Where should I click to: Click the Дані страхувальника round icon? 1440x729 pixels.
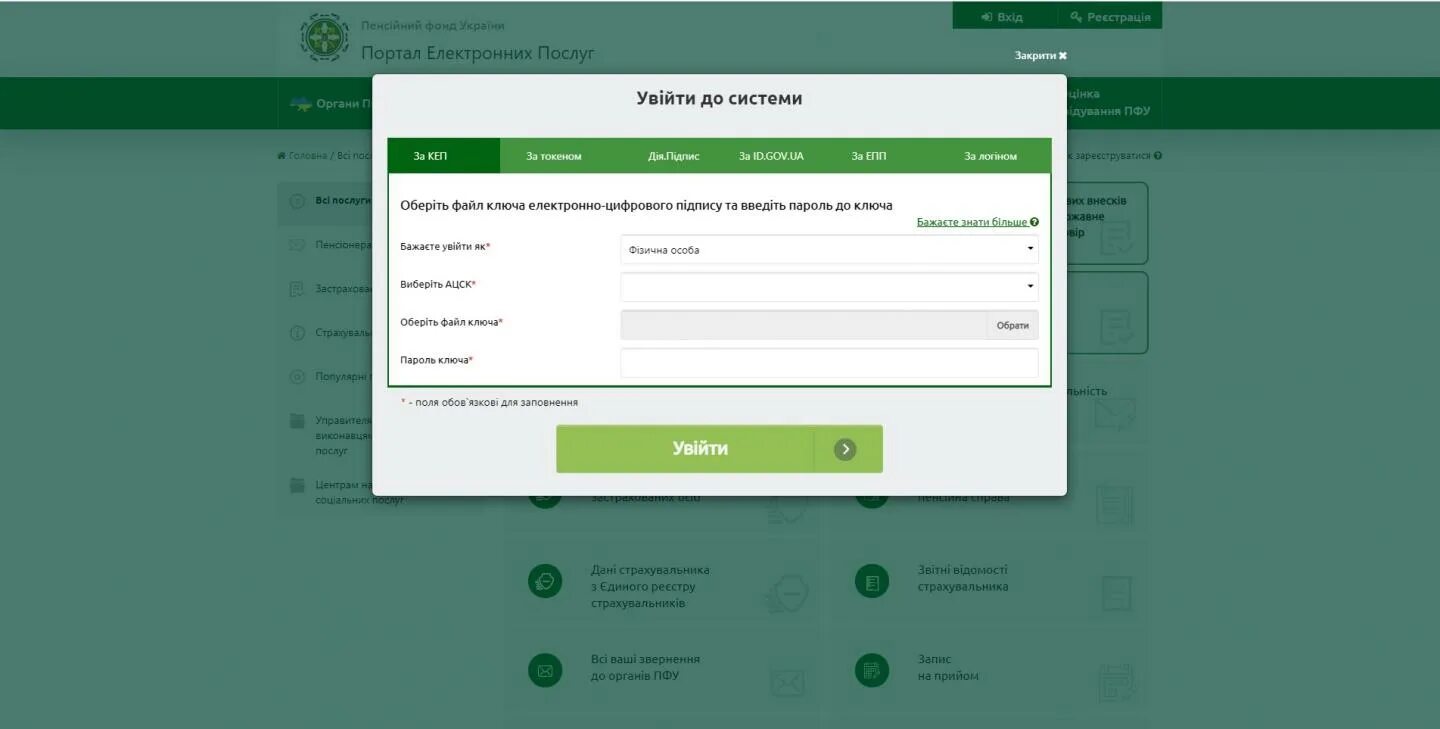point(545,582)
